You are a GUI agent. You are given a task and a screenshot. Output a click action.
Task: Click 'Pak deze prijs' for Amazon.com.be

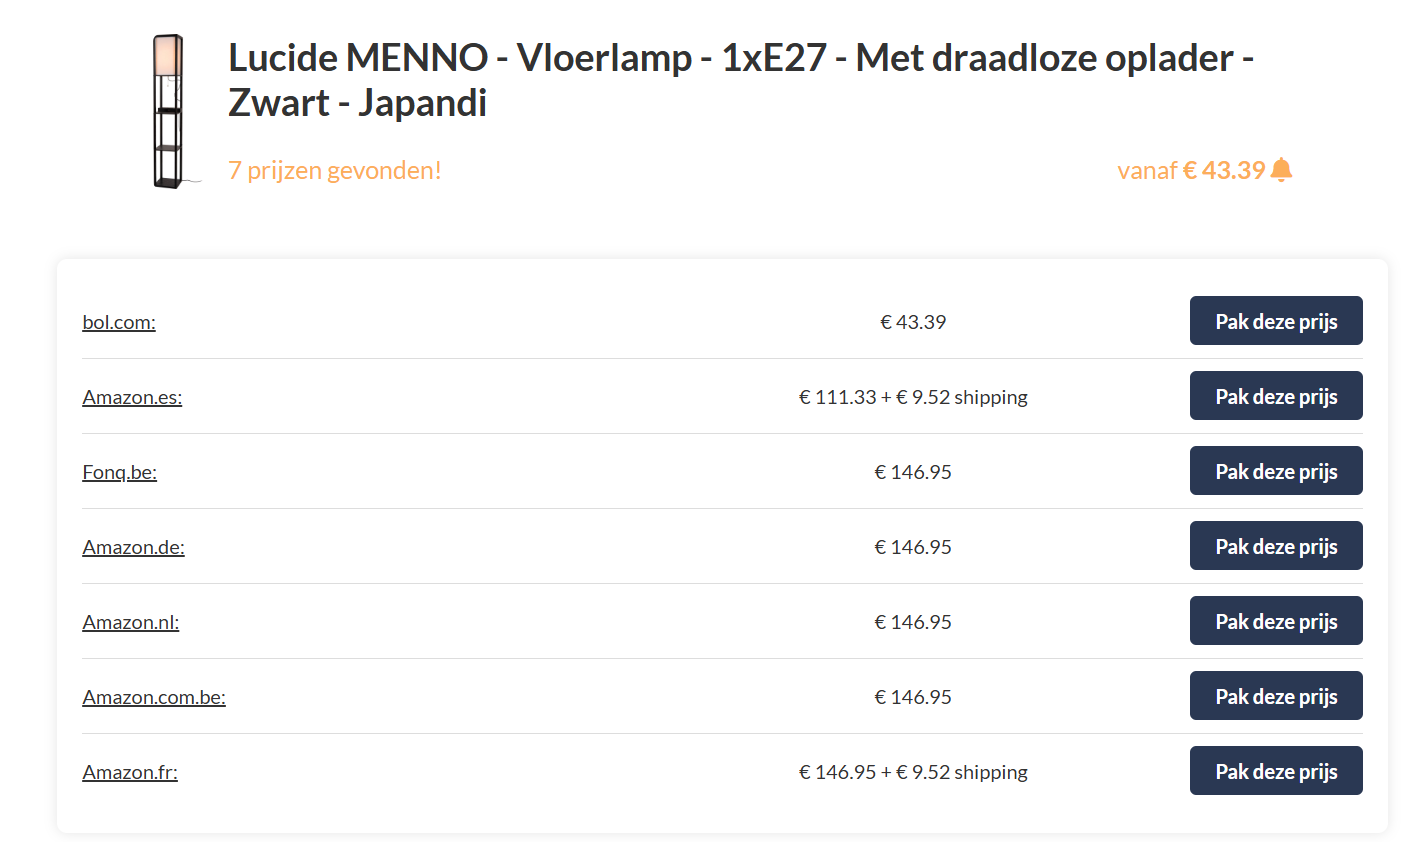pyautogui.click(x=1276, y=695)
